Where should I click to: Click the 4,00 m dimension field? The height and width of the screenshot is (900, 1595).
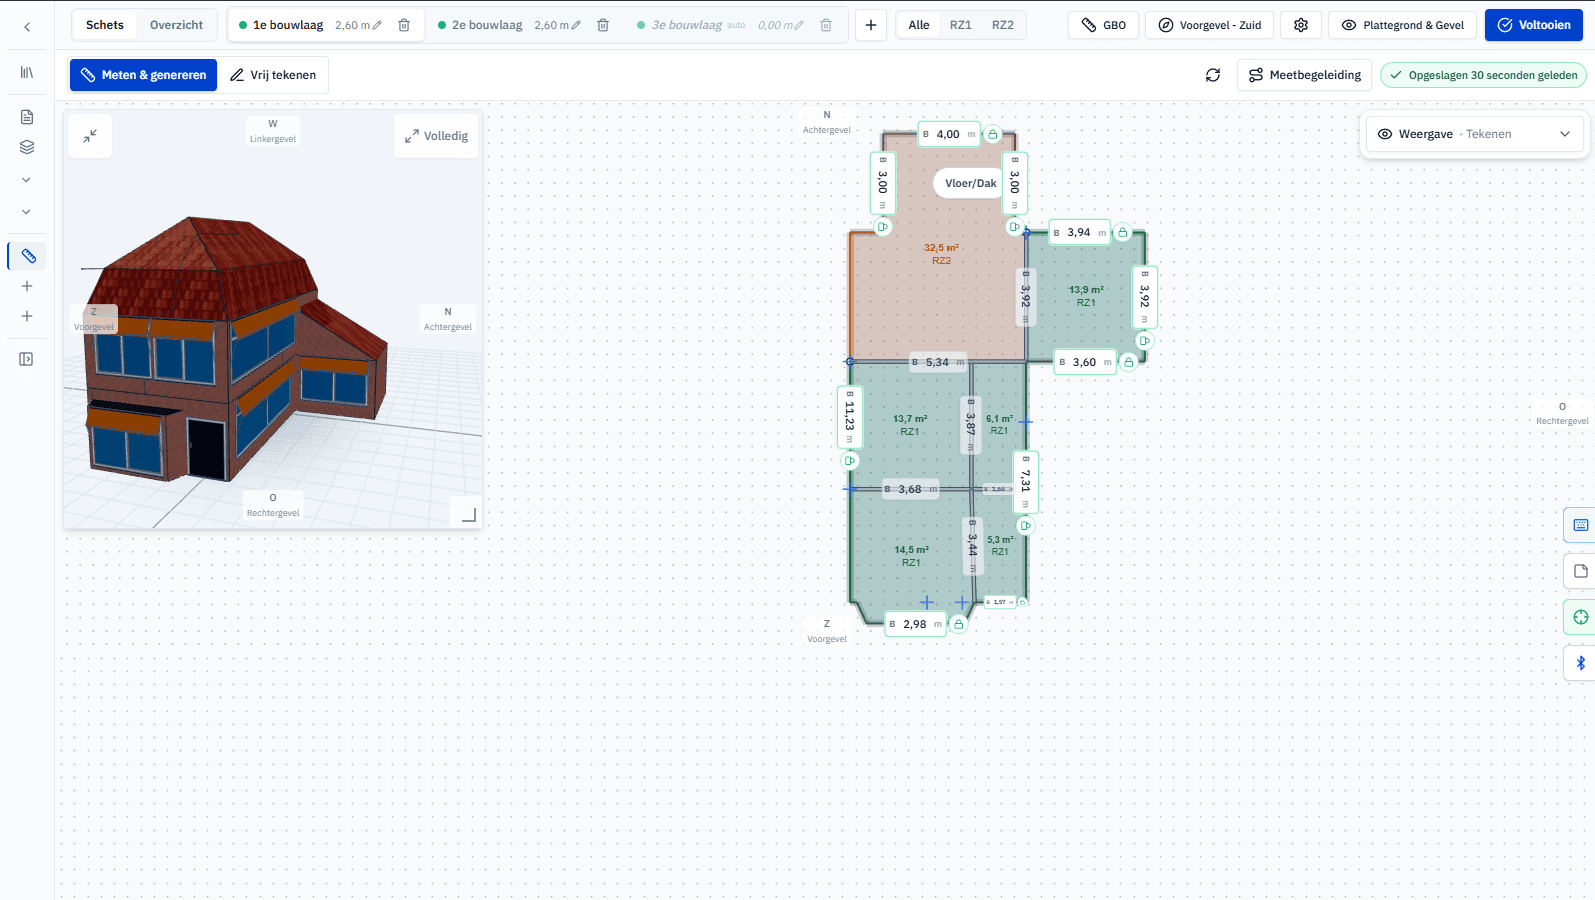[x=948, y=134]
